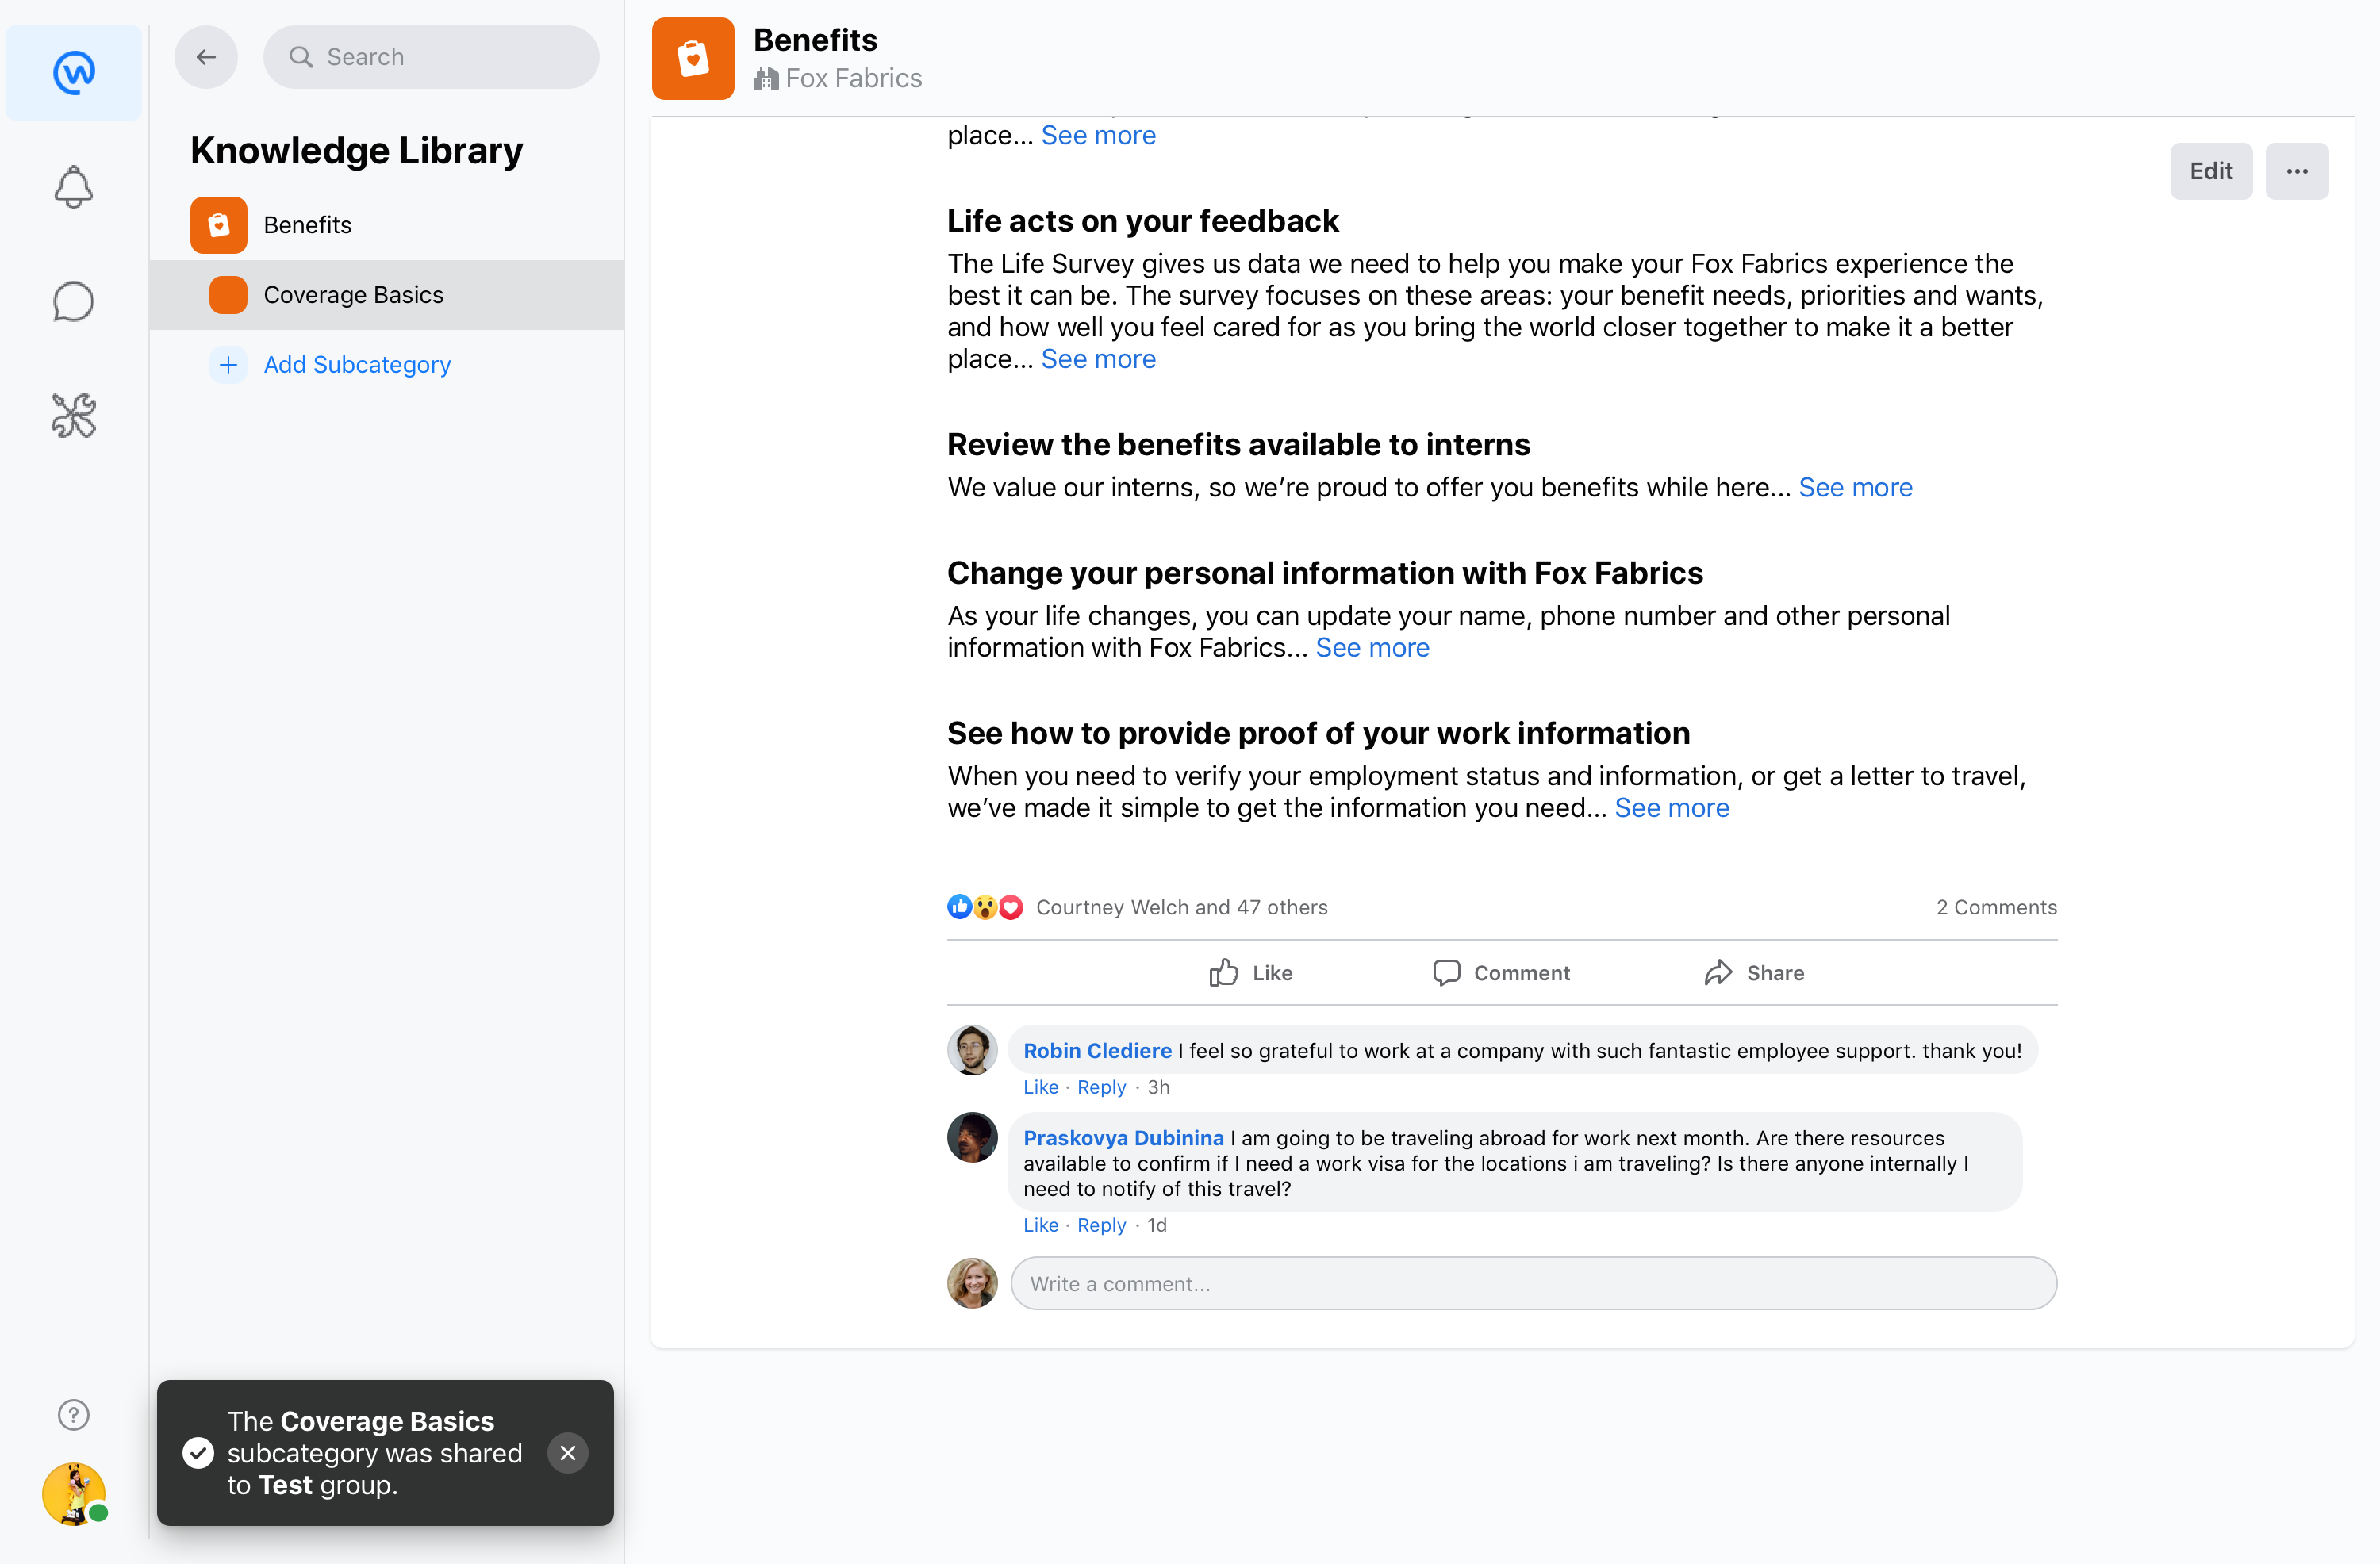Click the plus icon for Add Subcategory

coord(228,365)
